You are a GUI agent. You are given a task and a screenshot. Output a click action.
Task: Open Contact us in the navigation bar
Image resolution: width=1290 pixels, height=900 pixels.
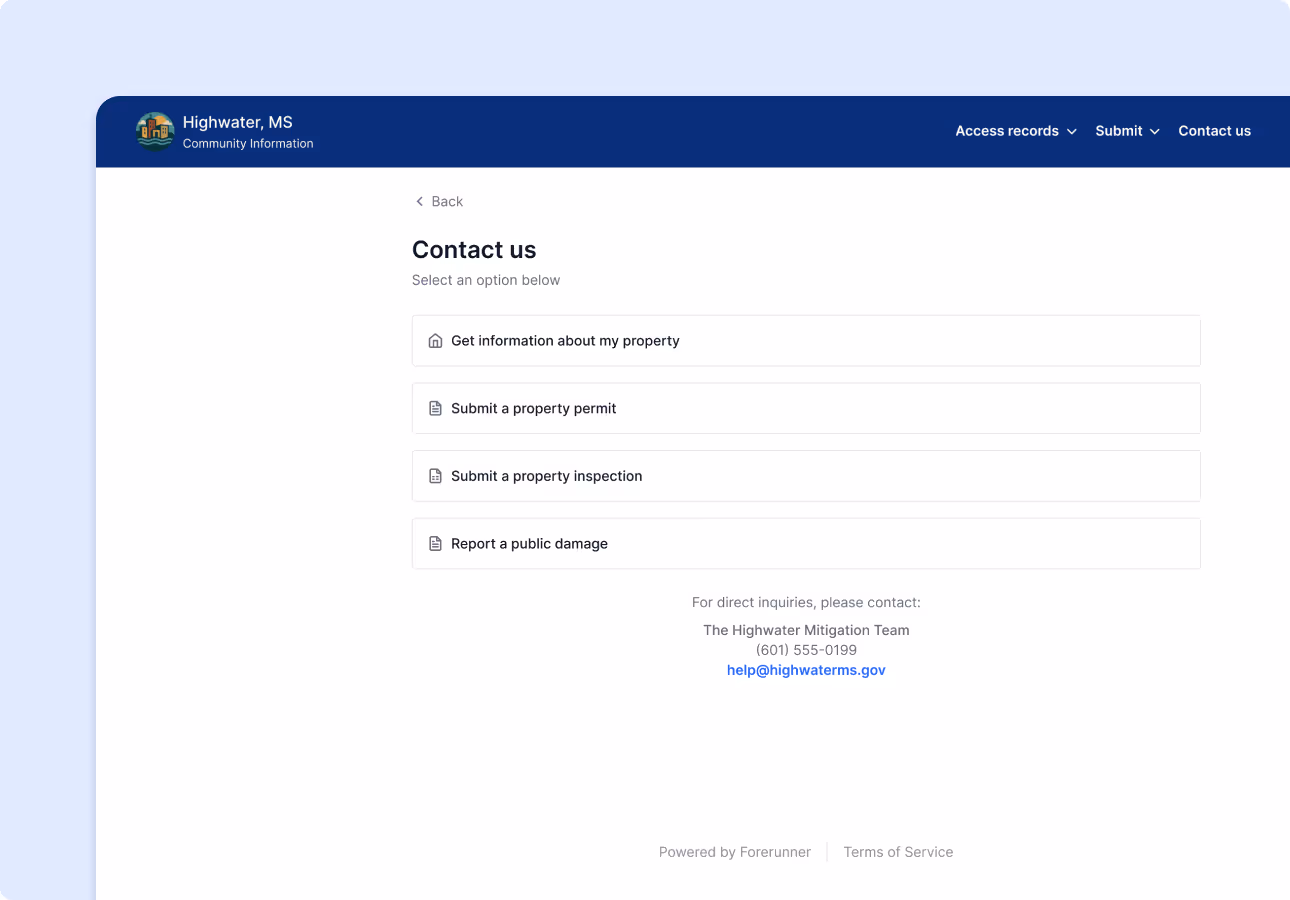click(1214, 131)
